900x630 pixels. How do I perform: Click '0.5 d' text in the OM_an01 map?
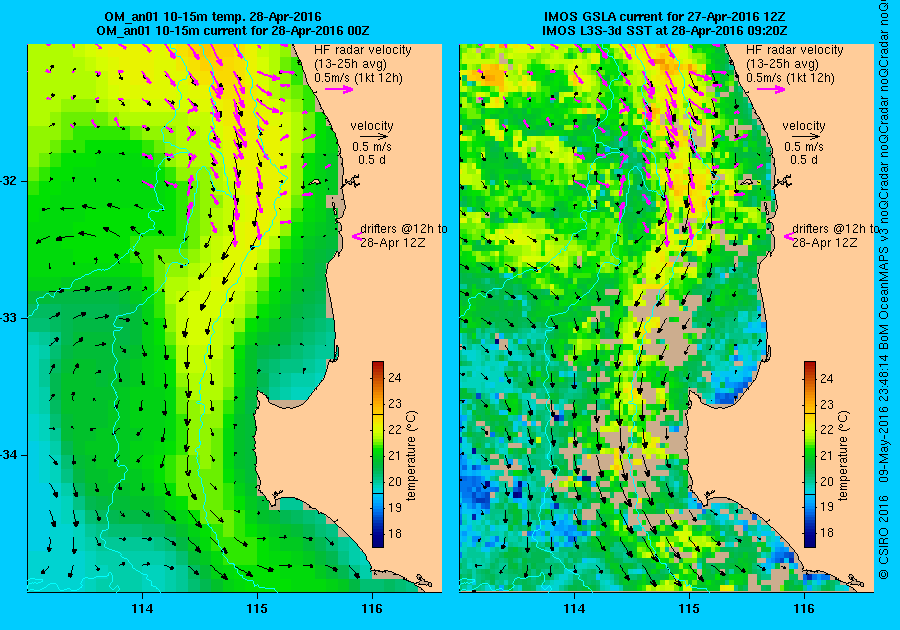(372, 160)
